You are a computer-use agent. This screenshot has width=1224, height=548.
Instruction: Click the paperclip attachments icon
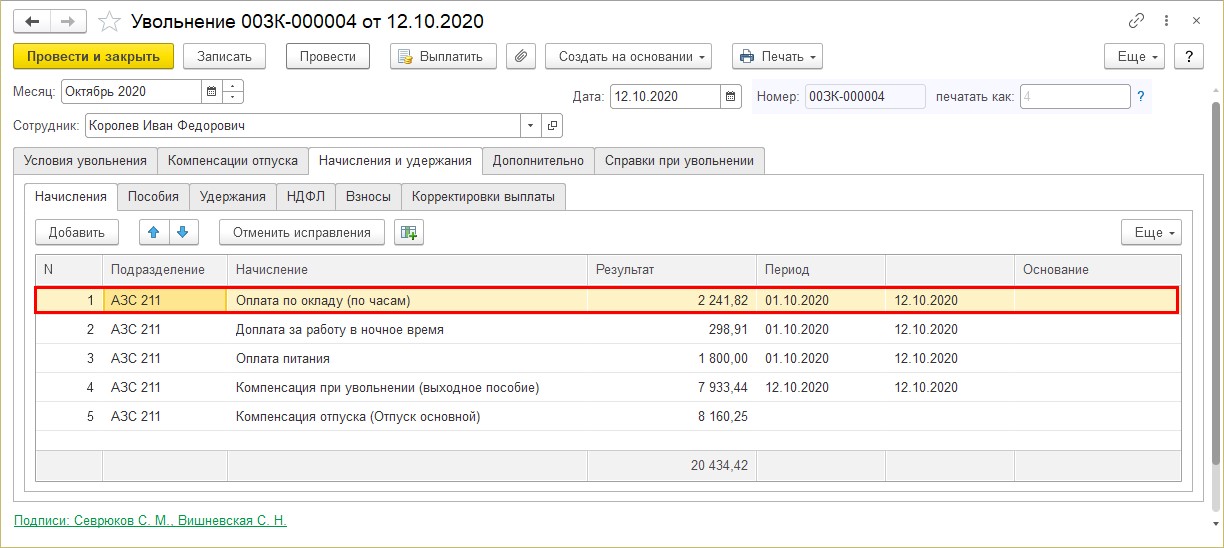click(x=520, y=56)
